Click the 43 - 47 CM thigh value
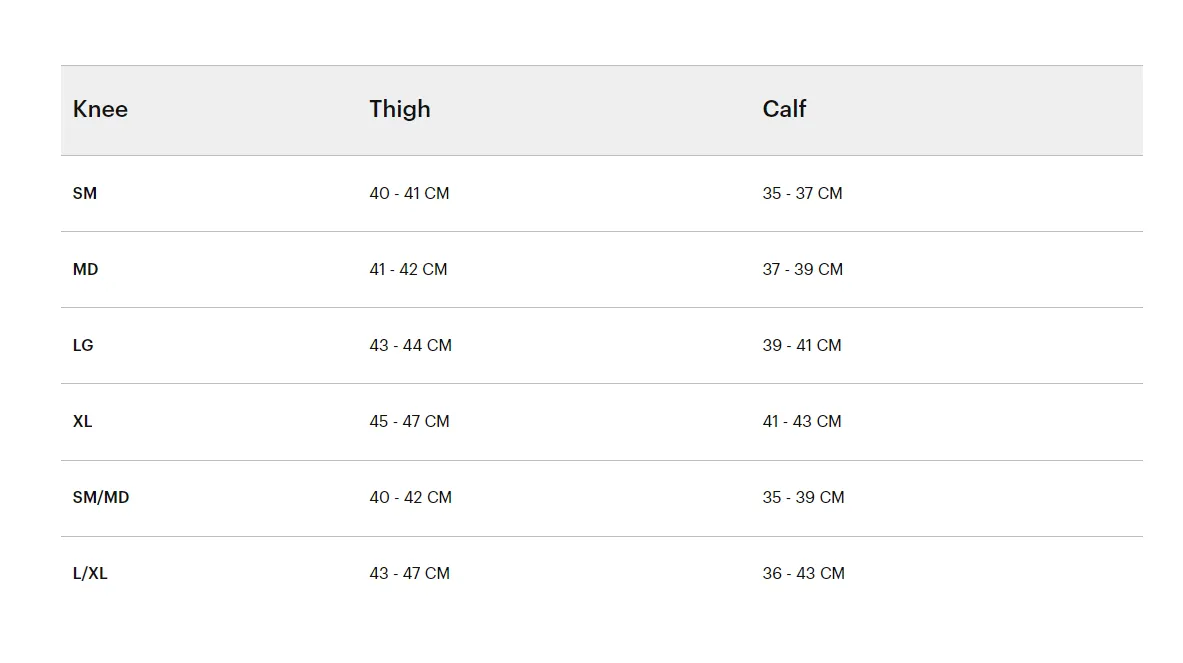Screen dimensions: 1183x663 pyautogui.click(x=410, y=574)
